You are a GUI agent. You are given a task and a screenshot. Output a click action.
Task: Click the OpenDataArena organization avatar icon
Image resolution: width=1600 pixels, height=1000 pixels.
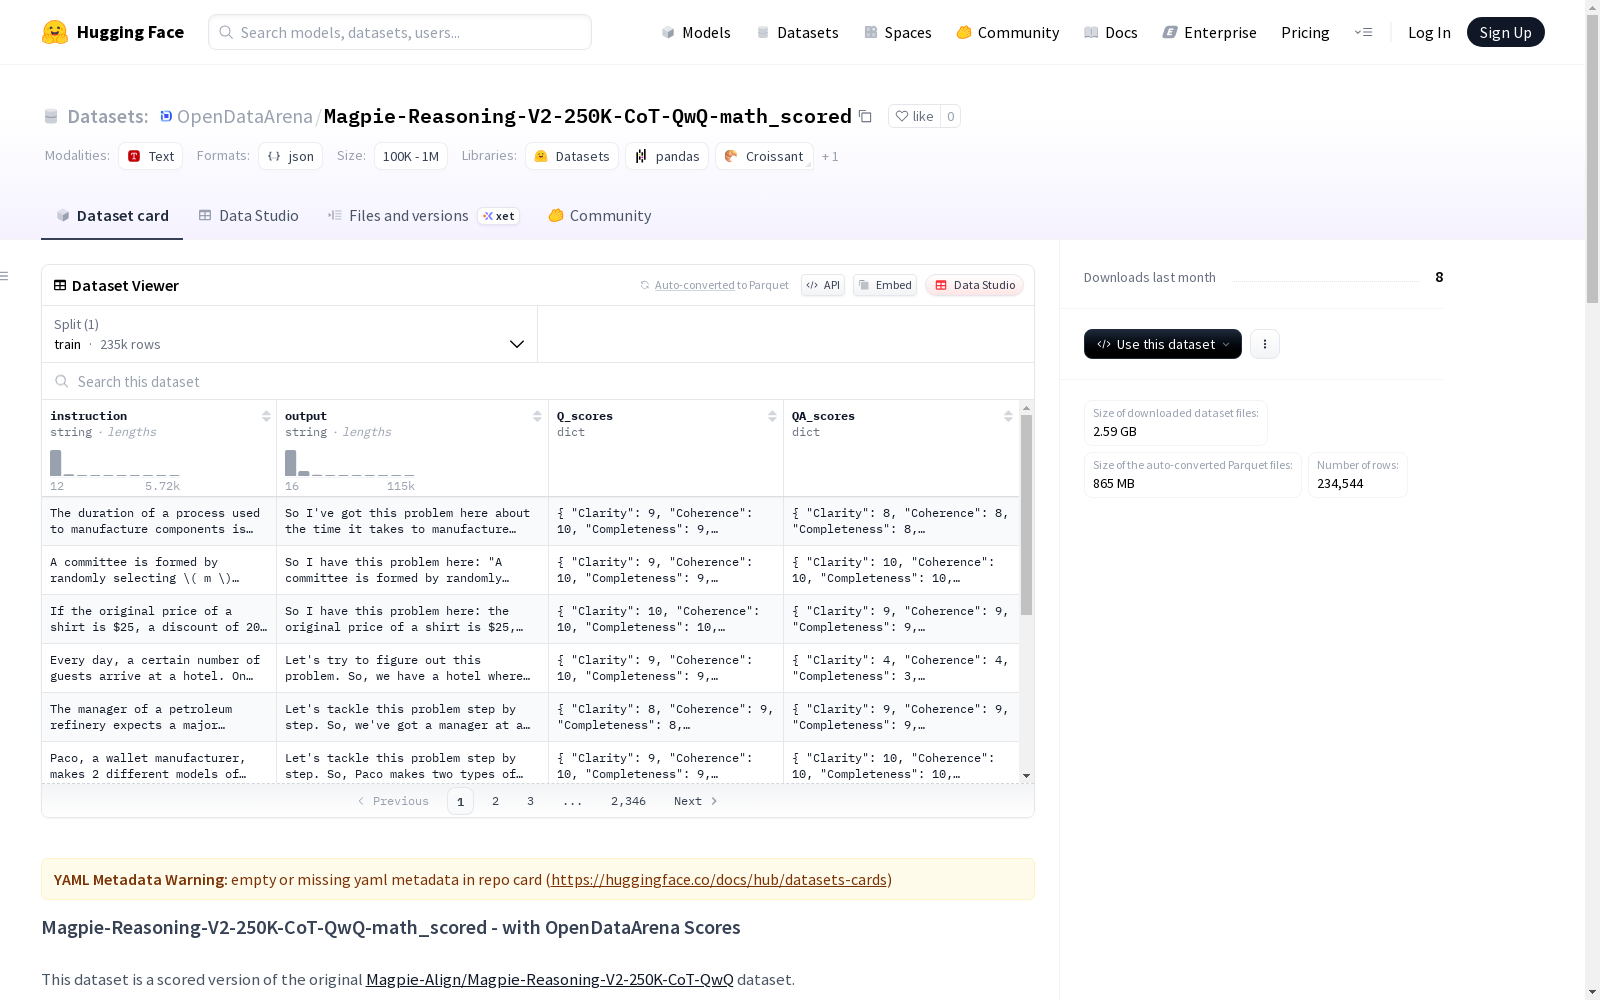click(x=166, y=117)
